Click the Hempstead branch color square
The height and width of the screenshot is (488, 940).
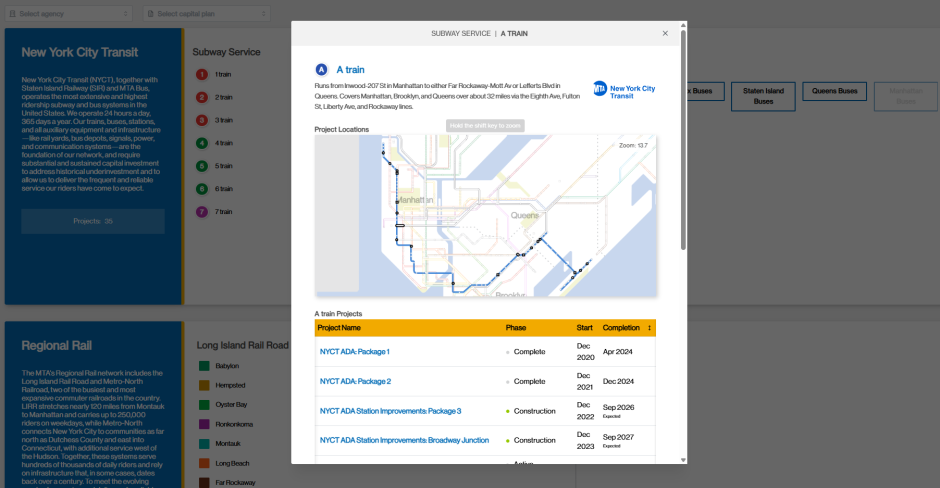(204, 385)
